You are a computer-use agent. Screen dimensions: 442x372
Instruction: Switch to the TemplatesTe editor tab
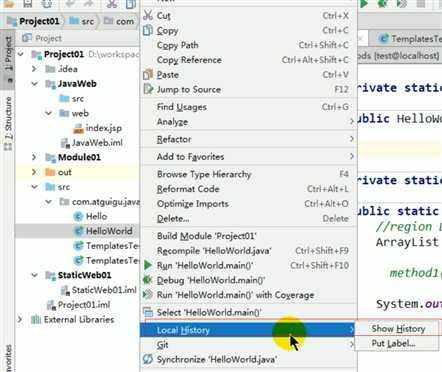(x=409, y=39)
